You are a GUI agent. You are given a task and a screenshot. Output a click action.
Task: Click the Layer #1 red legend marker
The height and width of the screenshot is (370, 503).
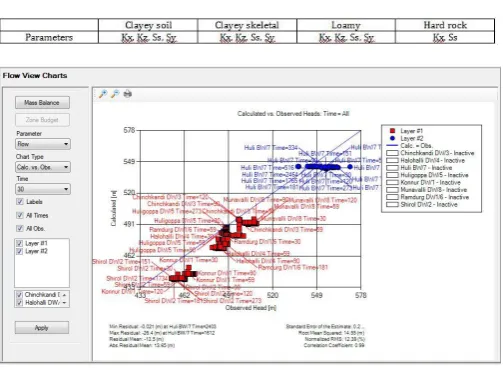(392, 131)
